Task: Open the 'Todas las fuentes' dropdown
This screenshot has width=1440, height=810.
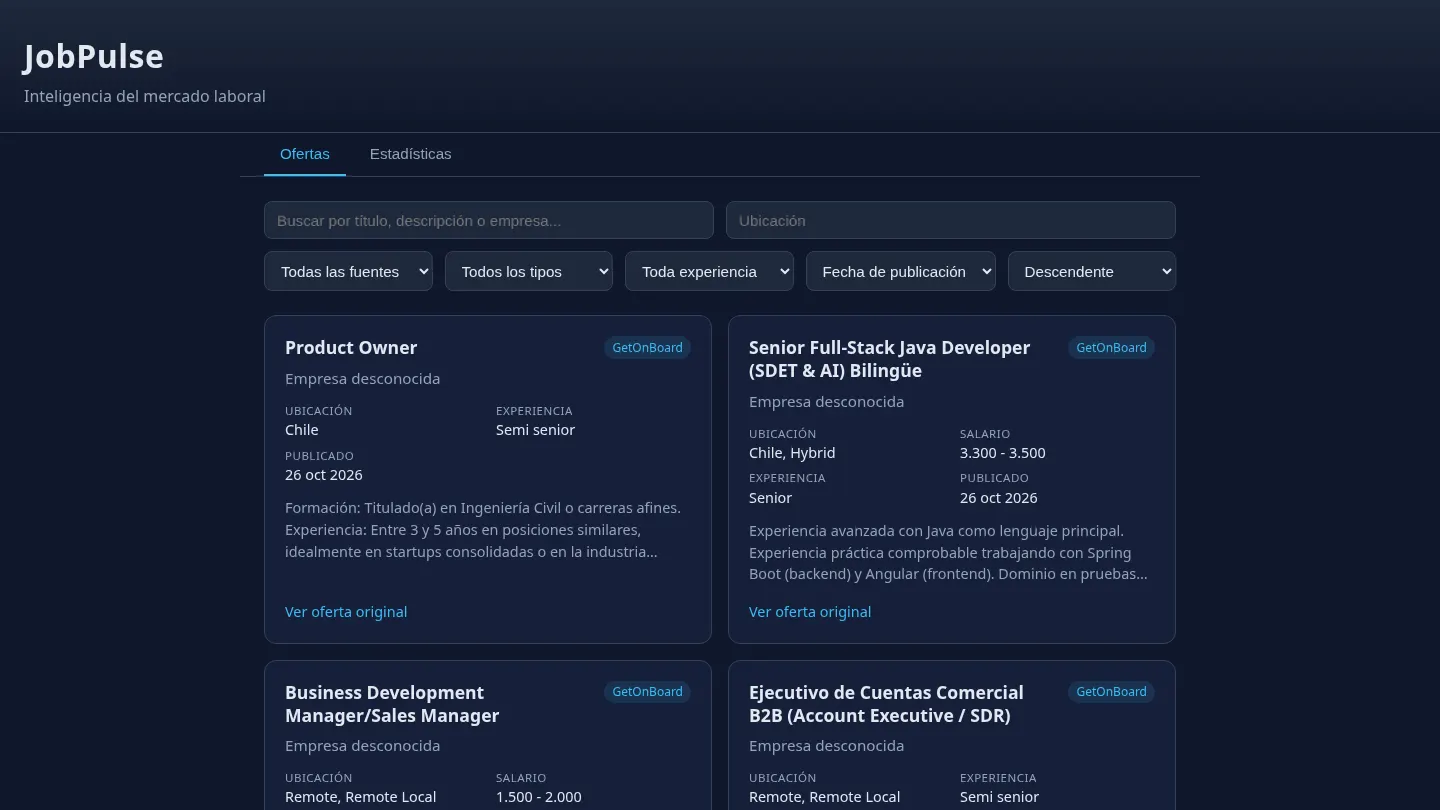Action: (348, 271)
